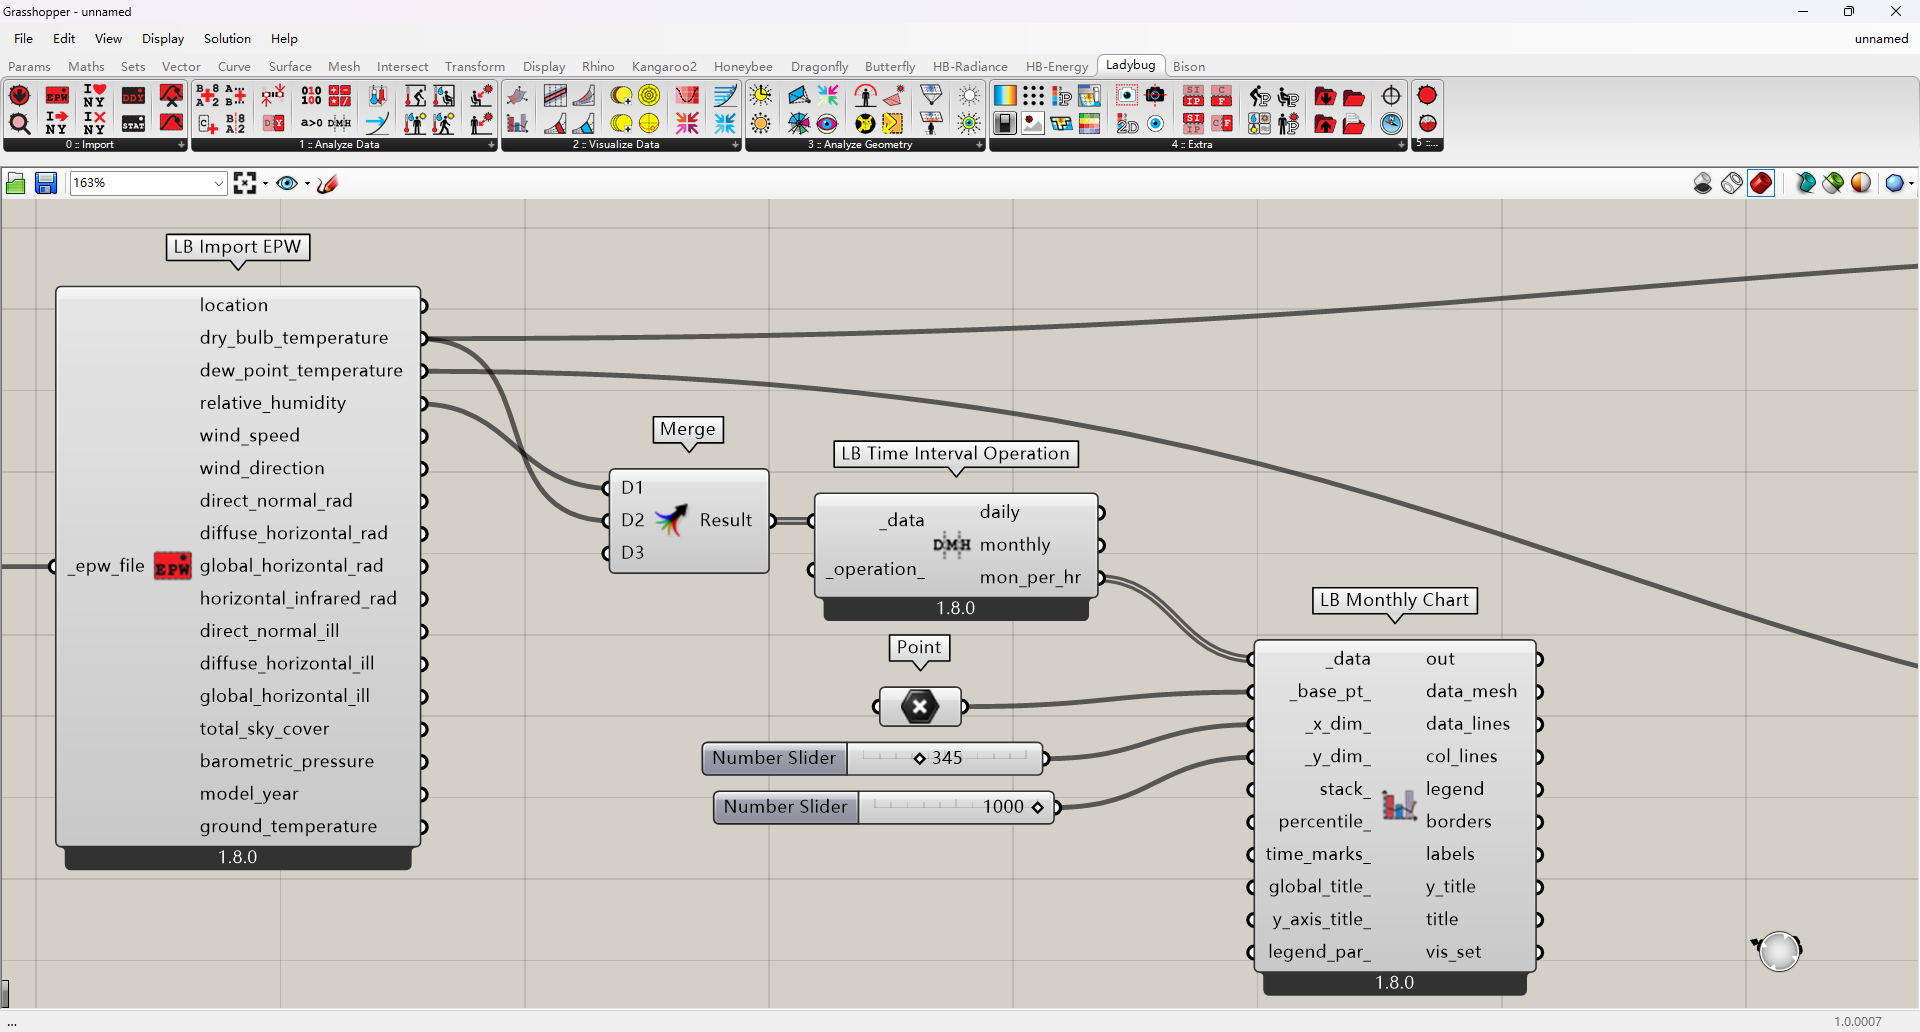
Task: Toggle the no-preview display mode
Action: [1703, 183]
